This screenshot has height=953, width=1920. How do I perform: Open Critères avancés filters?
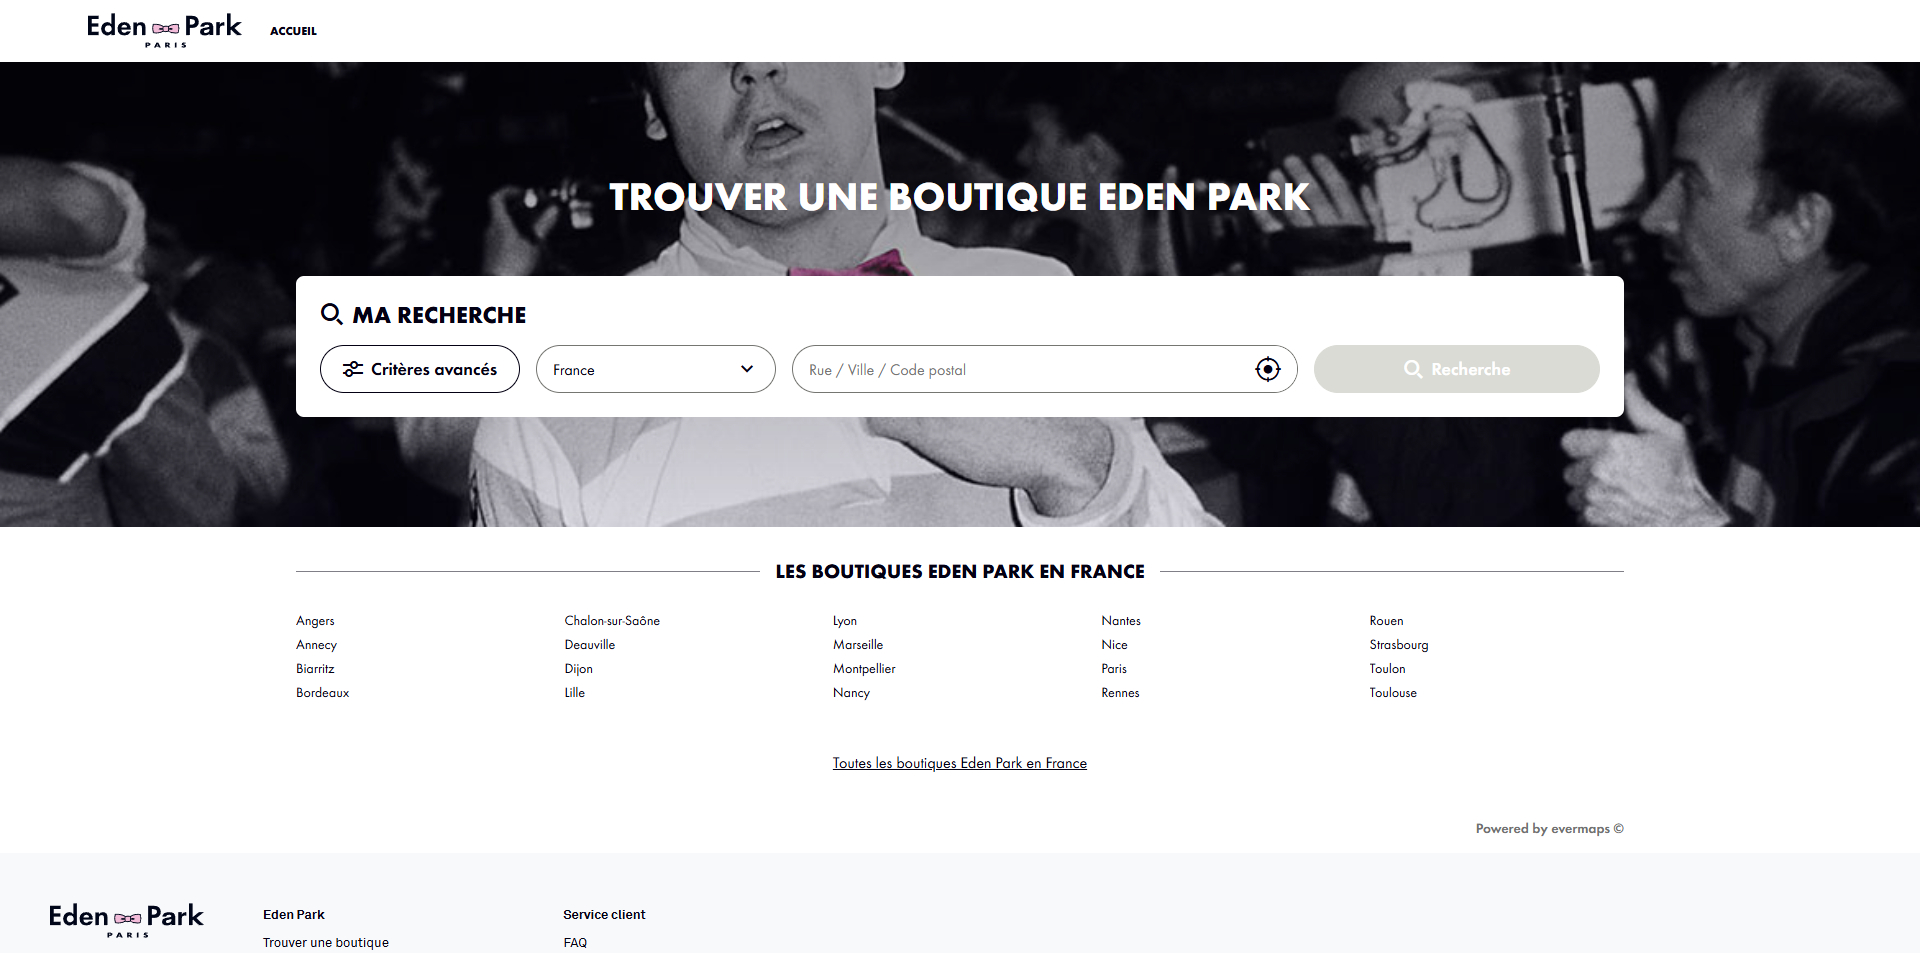click(x=420, y=369)
